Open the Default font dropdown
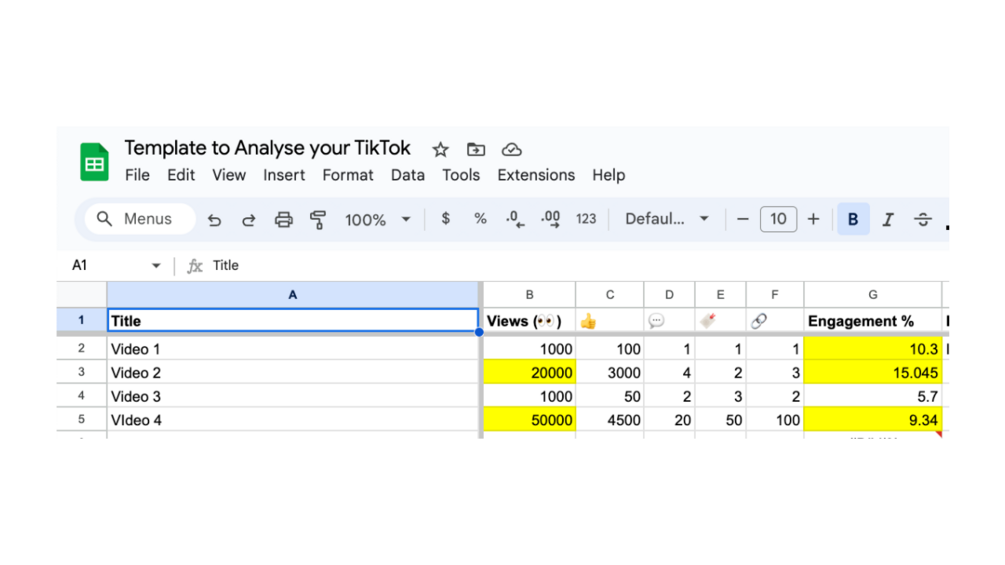The height and width of the screenshot is (565, 1005). point(667,219)
